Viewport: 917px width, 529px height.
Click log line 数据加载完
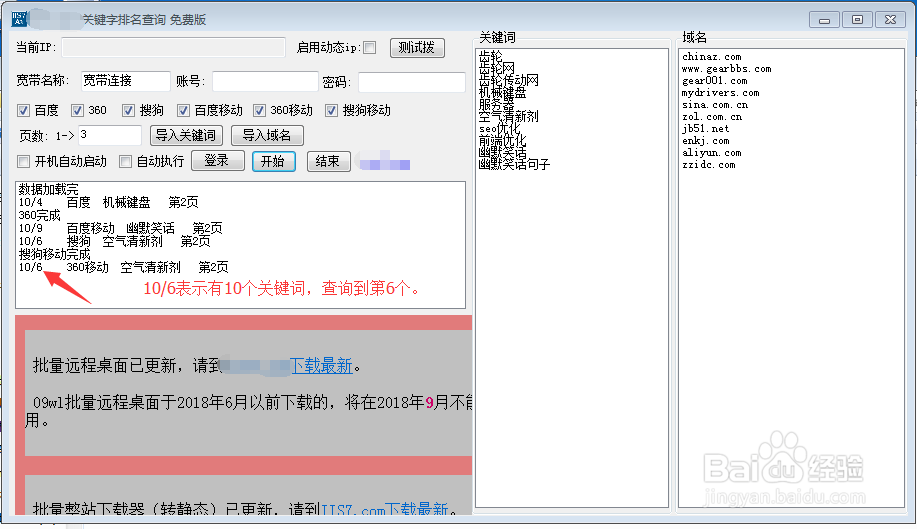point(49,189)
